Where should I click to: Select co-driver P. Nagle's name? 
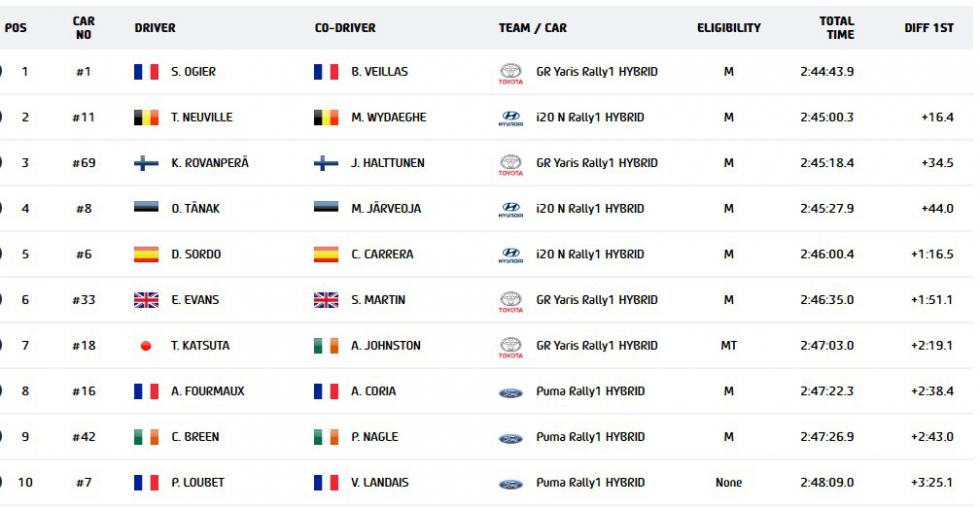[374, 437]
